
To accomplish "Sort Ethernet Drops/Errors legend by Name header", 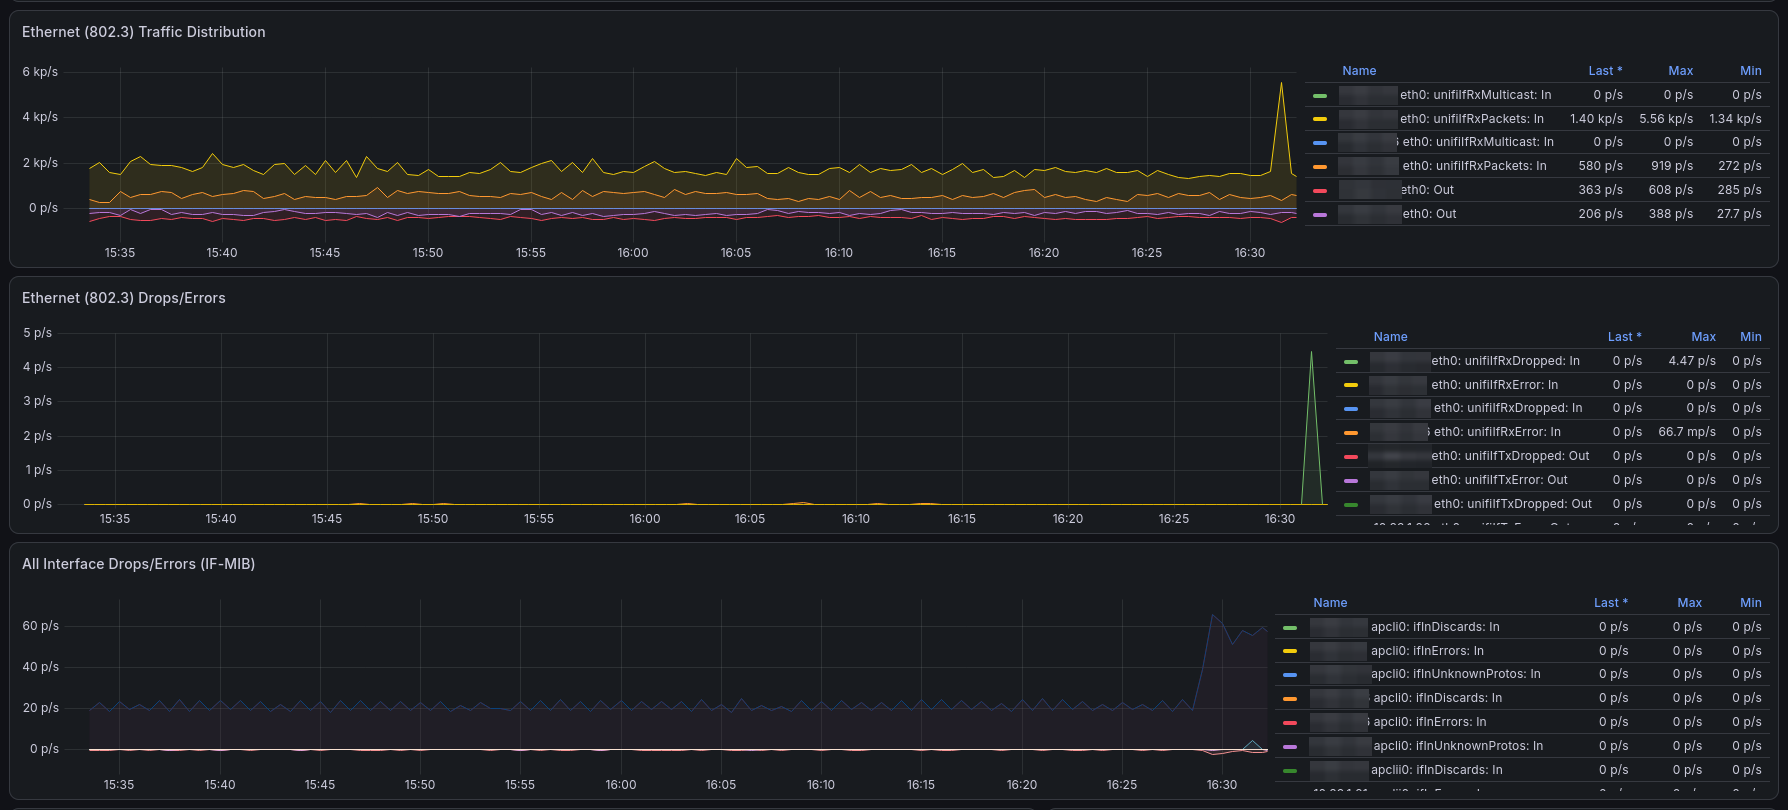I will (1390, 337).
